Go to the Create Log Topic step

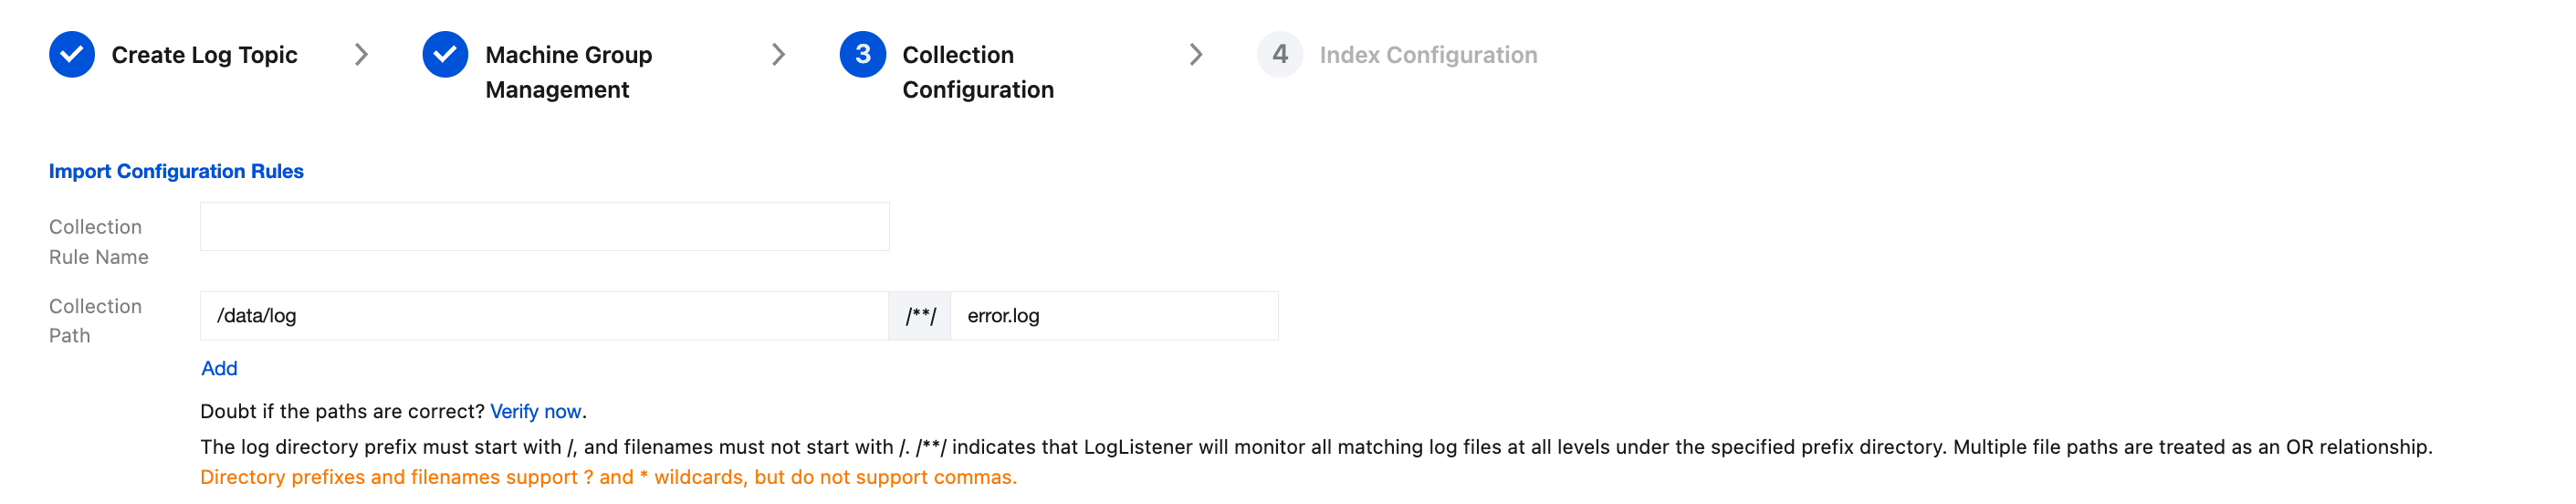204,55
